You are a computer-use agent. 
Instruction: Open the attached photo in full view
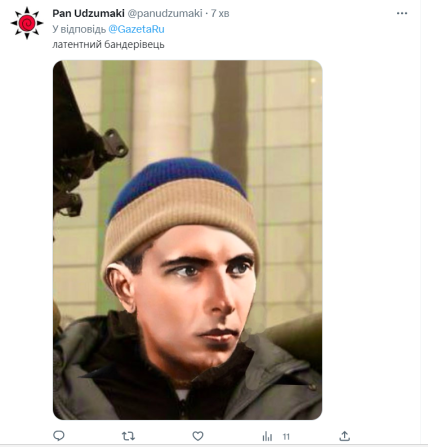click(x=187, y=240)
